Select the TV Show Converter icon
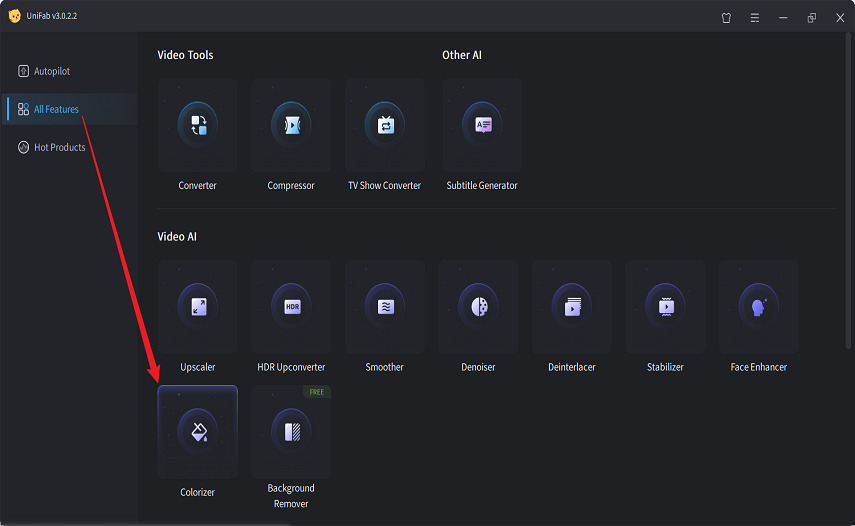Screen dimensions: 855x526 click(385, 126)
